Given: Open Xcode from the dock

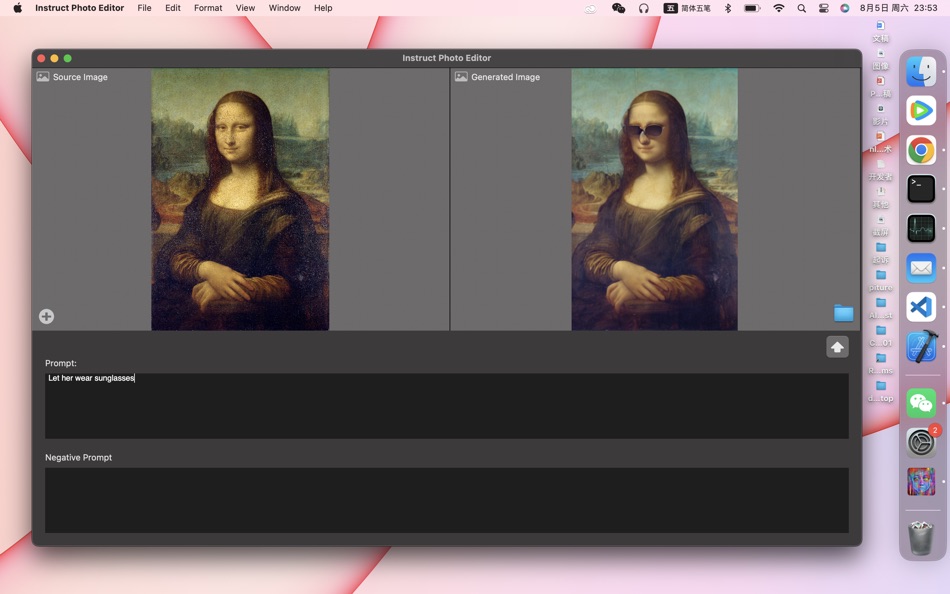Looking at the screenshot, I should tap(921, 347).
